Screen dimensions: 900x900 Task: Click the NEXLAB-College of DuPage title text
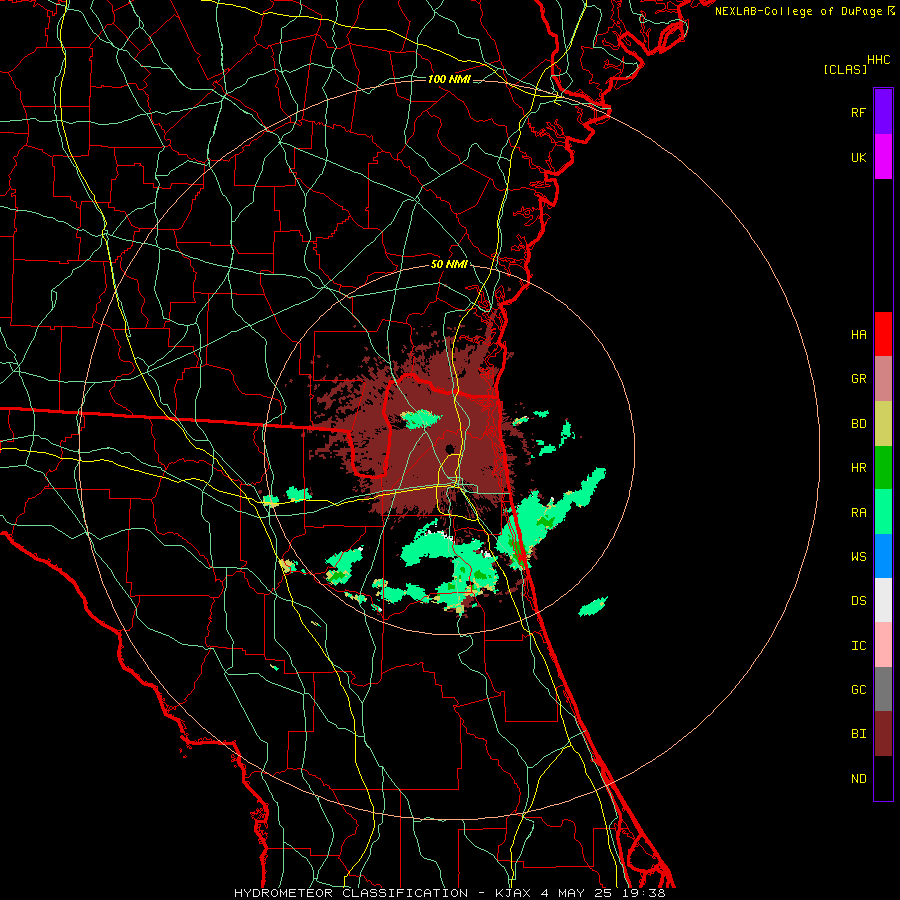(x=799, y=11)
